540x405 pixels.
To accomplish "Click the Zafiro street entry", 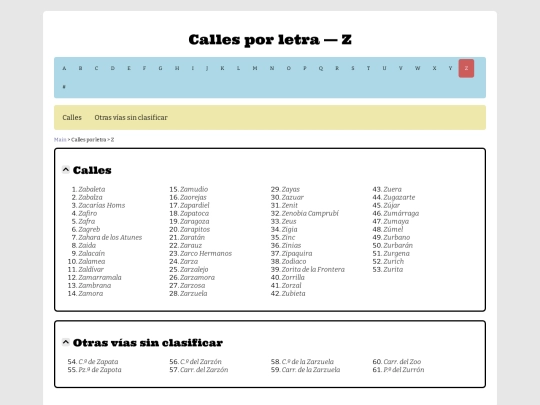I will (88, 213).
